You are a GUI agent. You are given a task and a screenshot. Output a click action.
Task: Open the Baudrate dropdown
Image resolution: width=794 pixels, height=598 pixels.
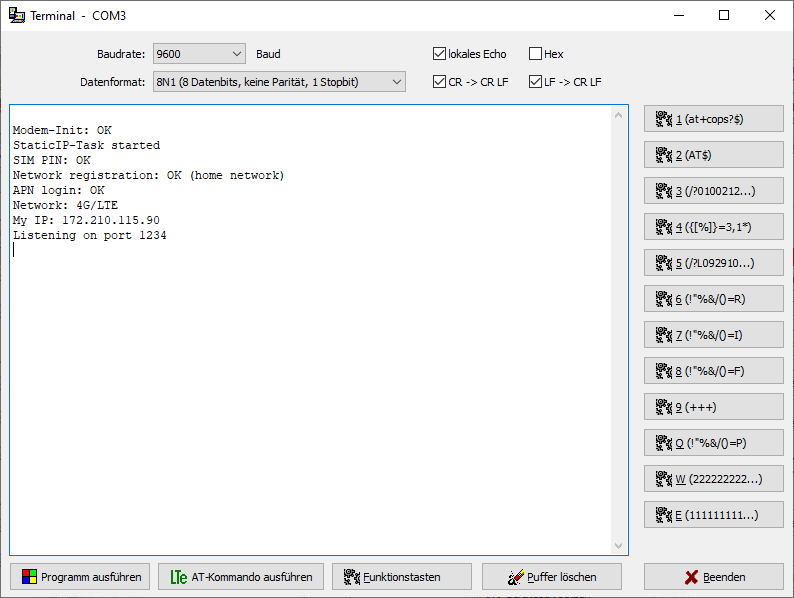pyautogui.click(x=199, y=54)
